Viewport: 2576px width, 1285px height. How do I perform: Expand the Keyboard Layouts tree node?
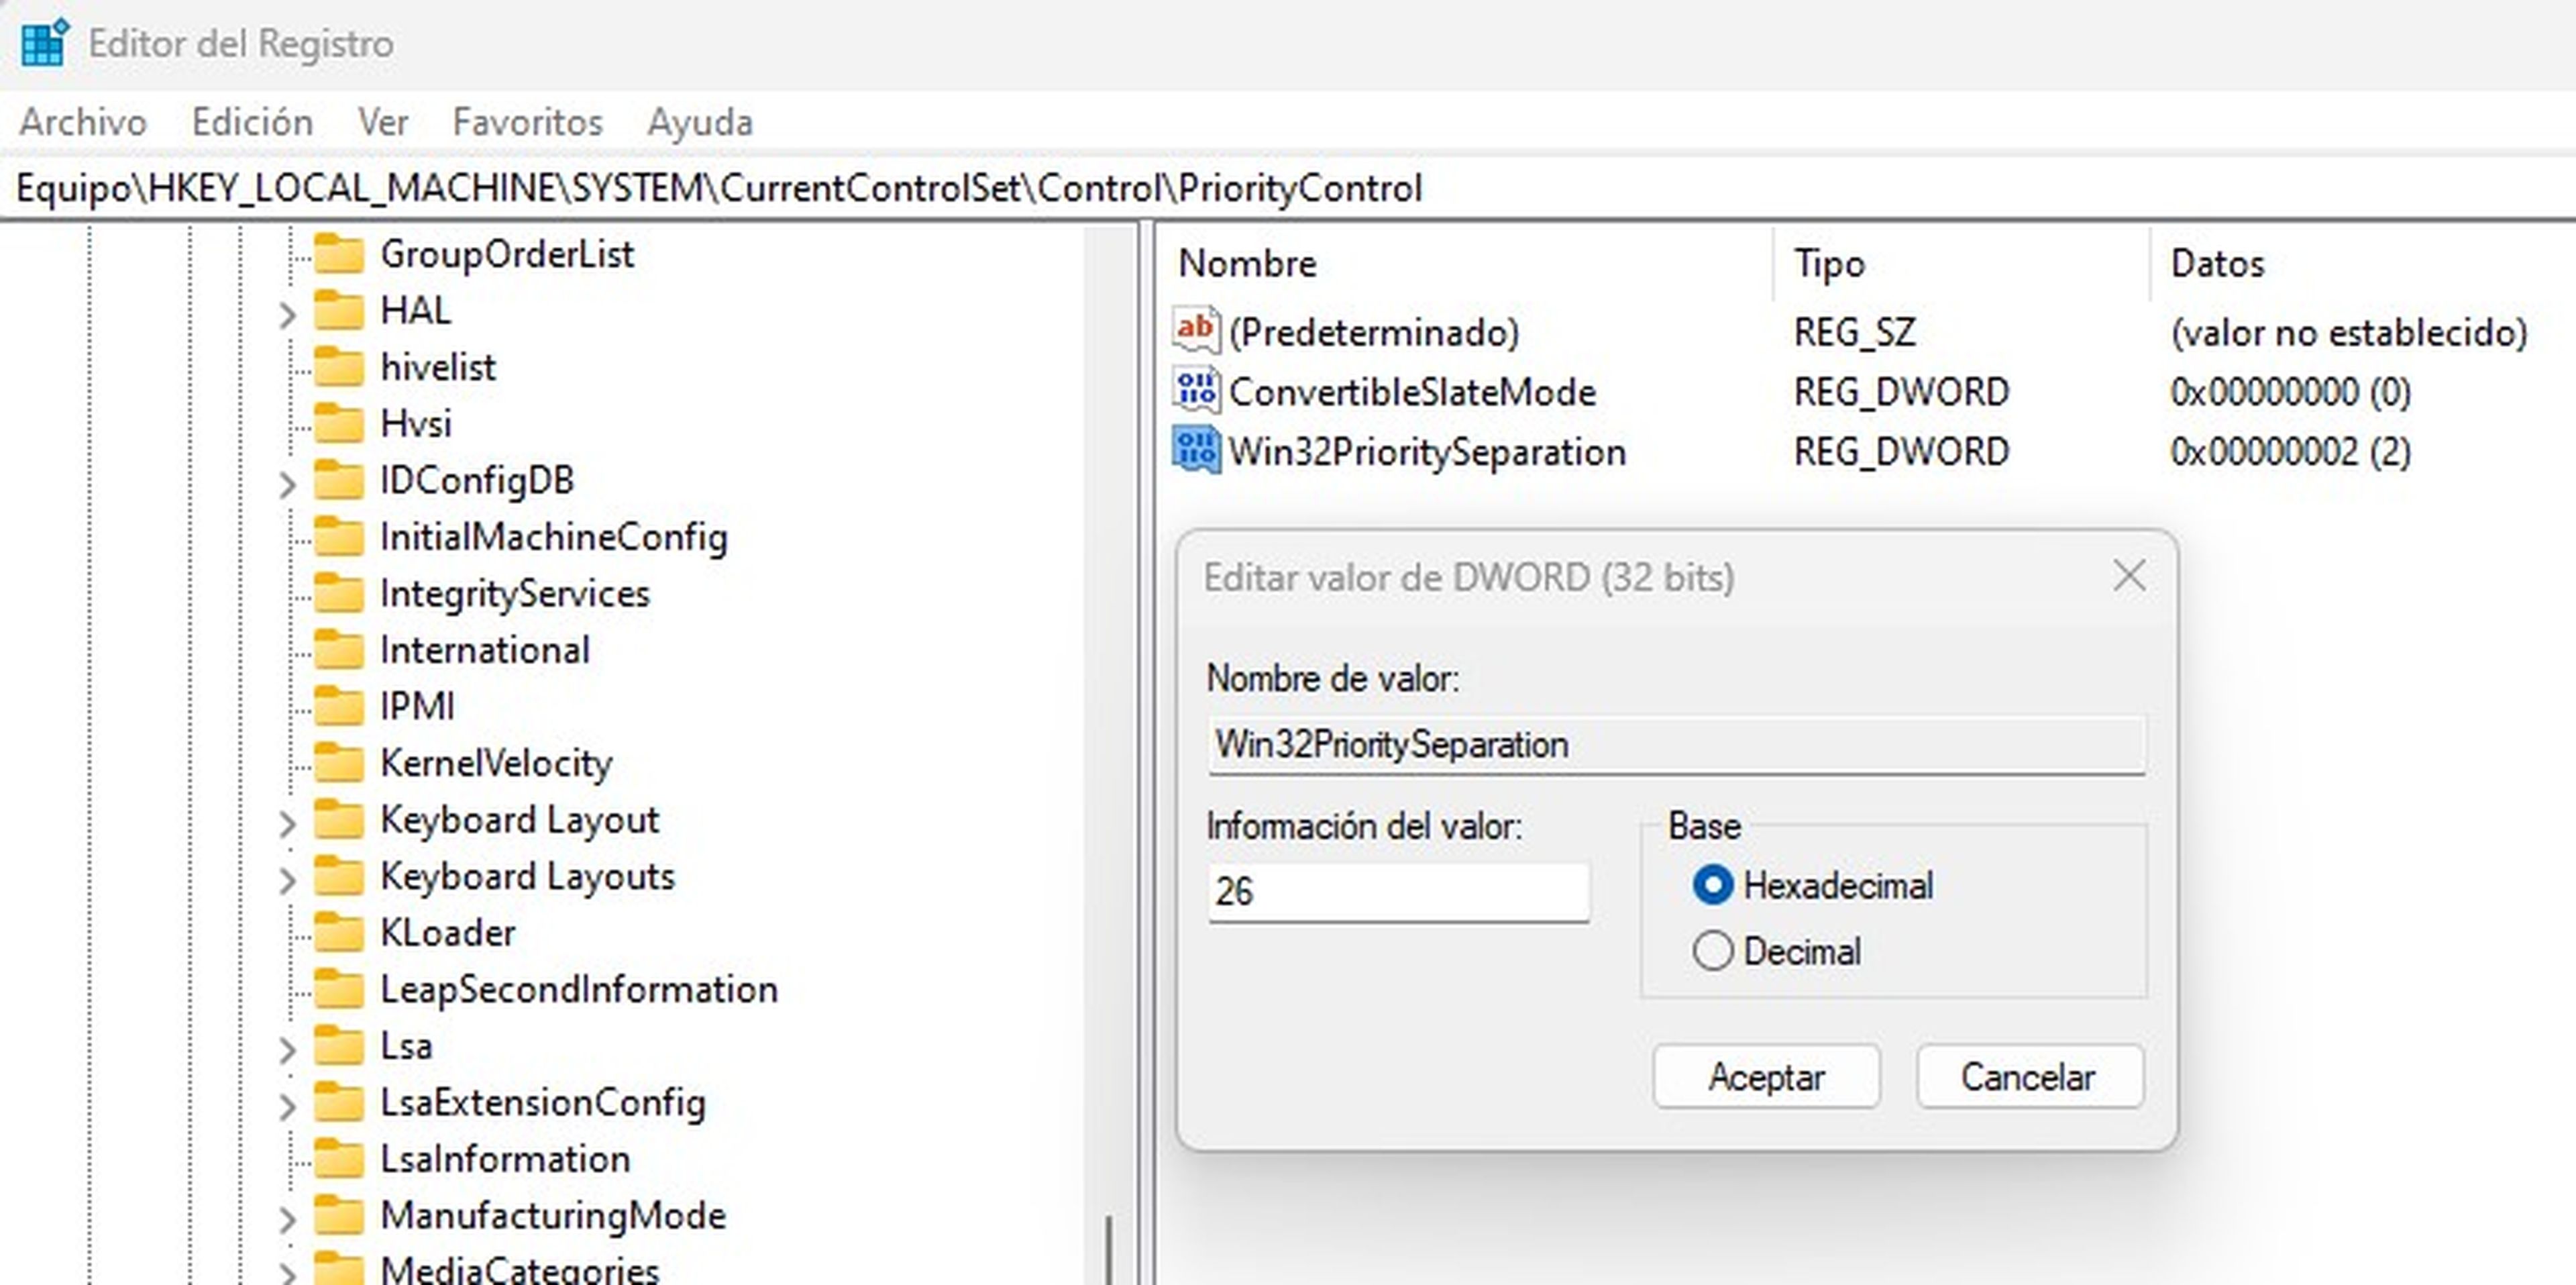click(287, 880)
